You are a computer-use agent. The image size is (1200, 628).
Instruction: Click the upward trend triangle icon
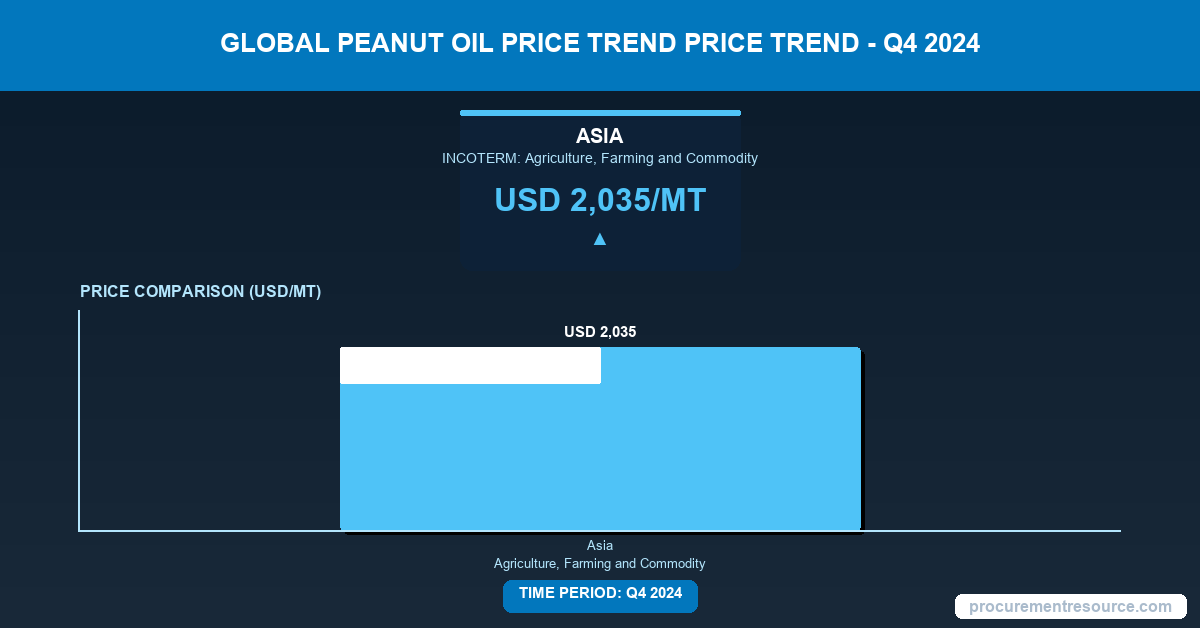point(600,239)
